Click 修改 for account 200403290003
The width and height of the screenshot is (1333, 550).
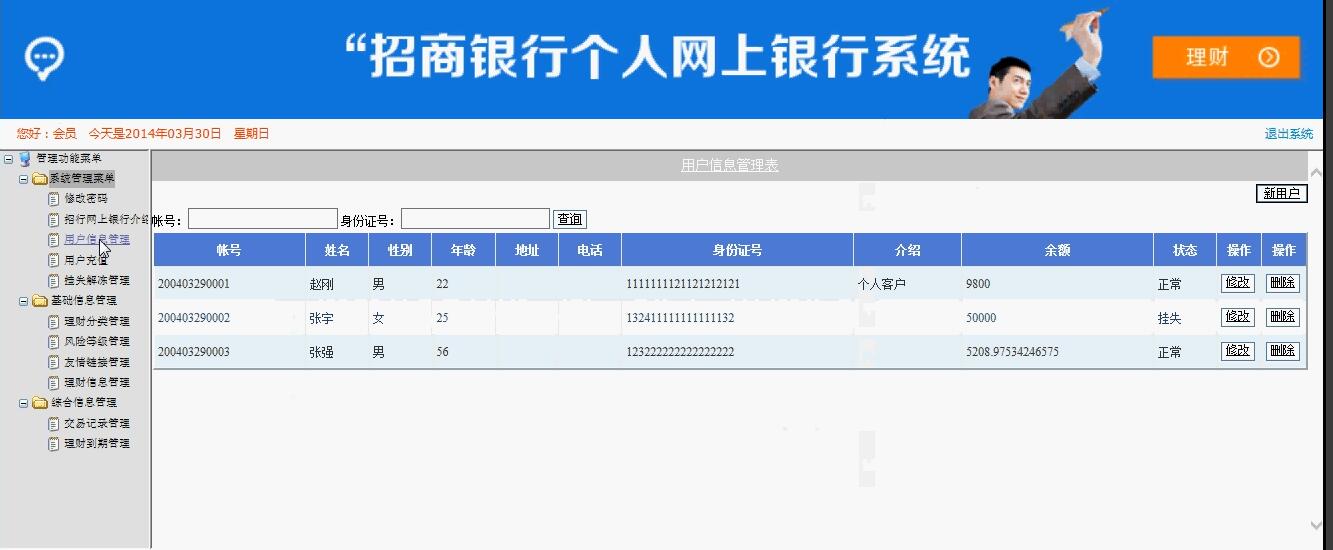coord(1238,351)
